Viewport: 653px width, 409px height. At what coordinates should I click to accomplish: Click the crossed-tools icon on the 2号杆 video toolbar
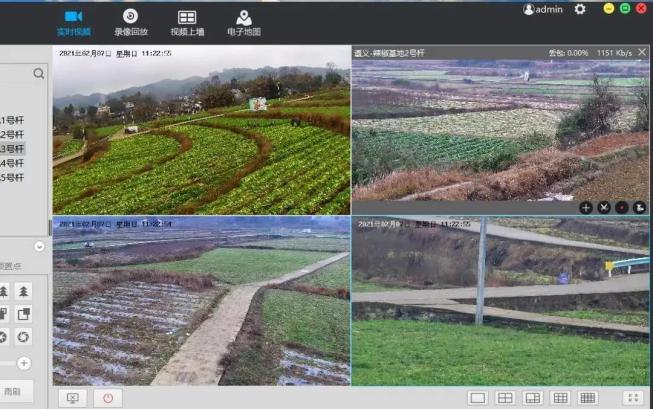(604, 207)
